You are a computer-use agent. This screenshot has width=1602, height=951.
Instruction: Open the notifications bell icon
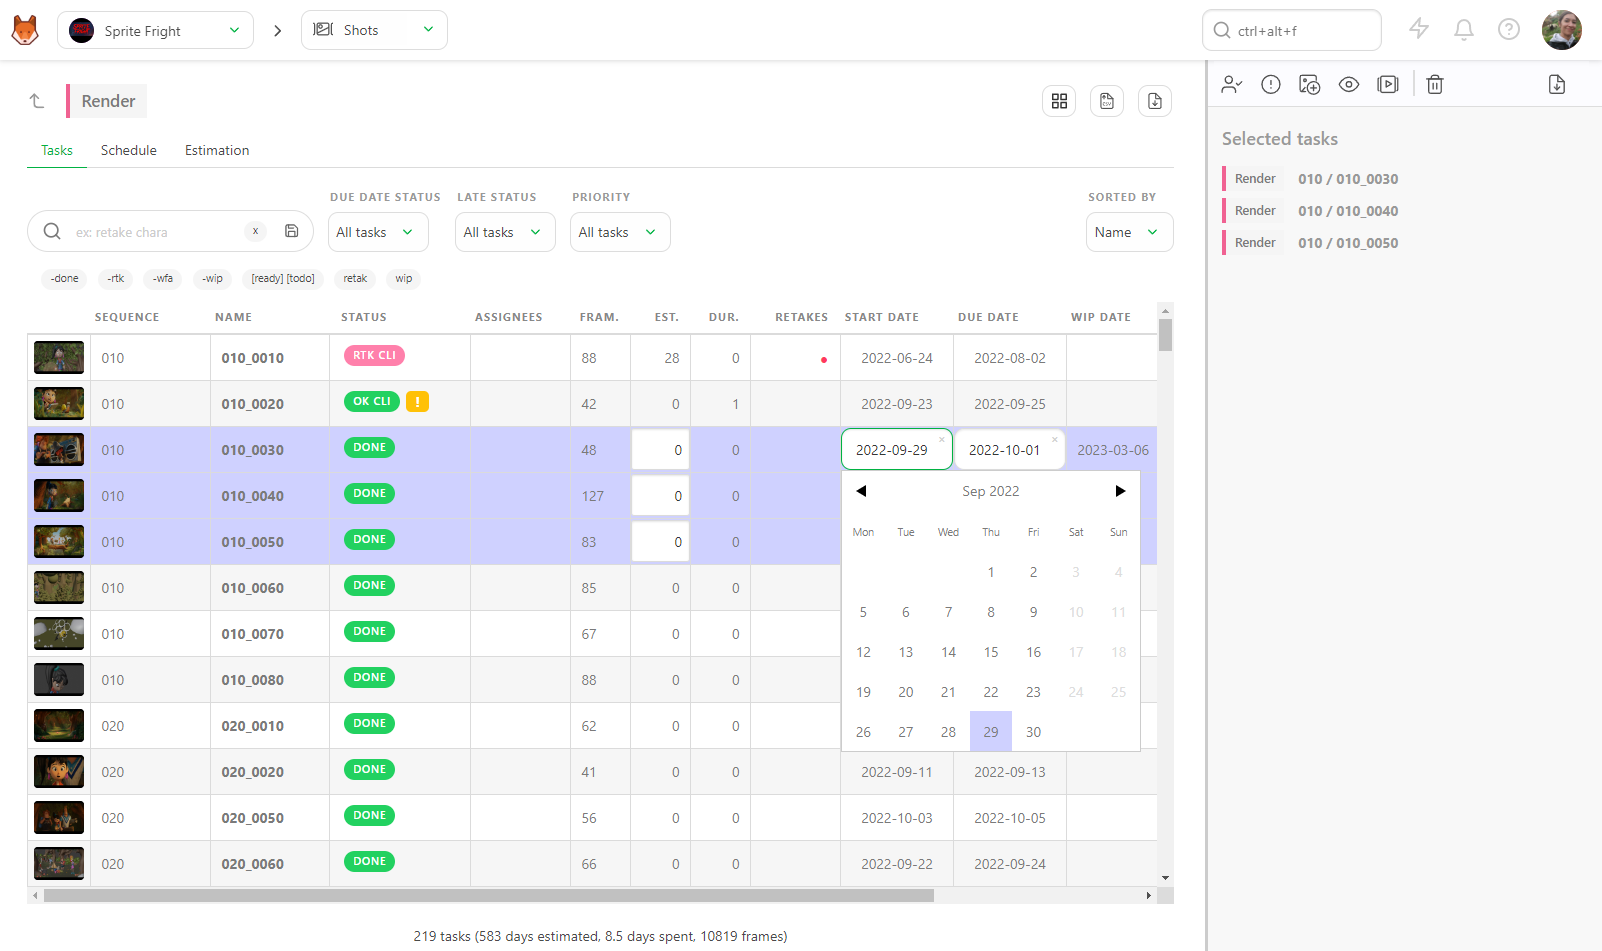(1464, 30)
